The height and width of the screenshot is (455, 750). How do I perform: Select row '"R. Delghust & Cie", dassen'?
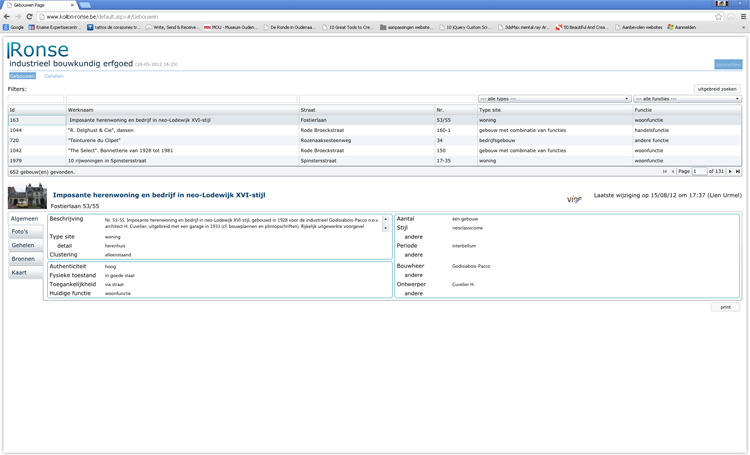(x=375, y=130)
